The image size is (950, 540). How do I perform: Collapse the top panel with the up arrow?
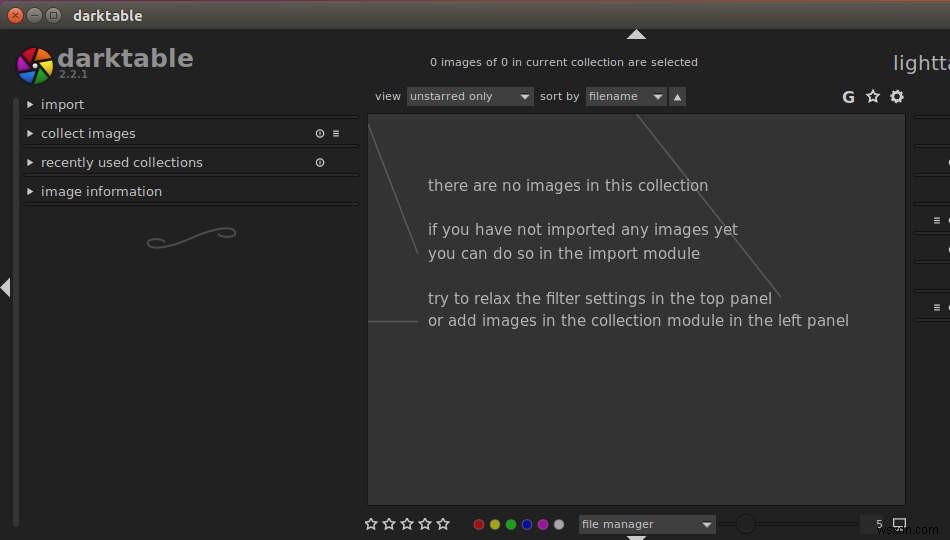[636, 35]
